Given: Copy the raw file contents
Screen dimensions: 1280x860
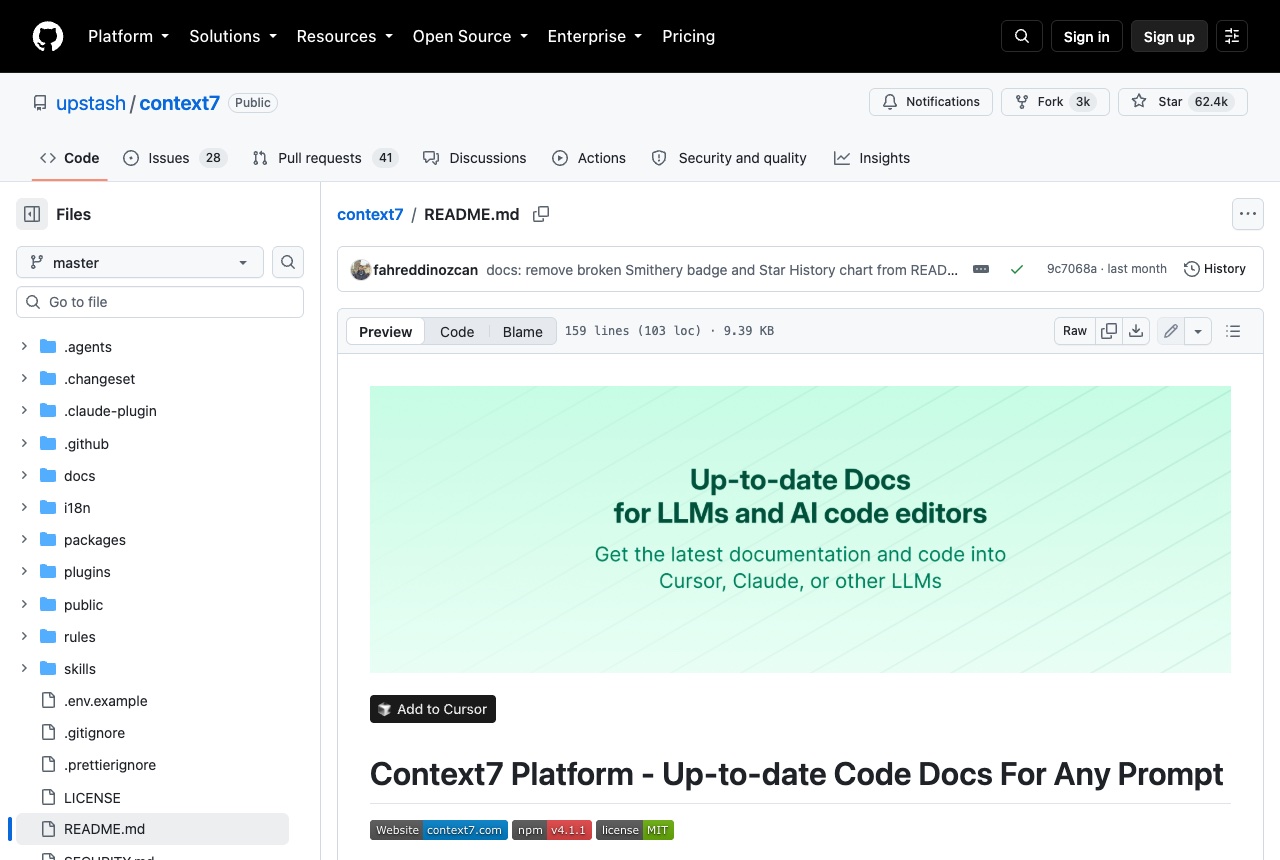Looking at the screenshot, I should point(1109,331).
